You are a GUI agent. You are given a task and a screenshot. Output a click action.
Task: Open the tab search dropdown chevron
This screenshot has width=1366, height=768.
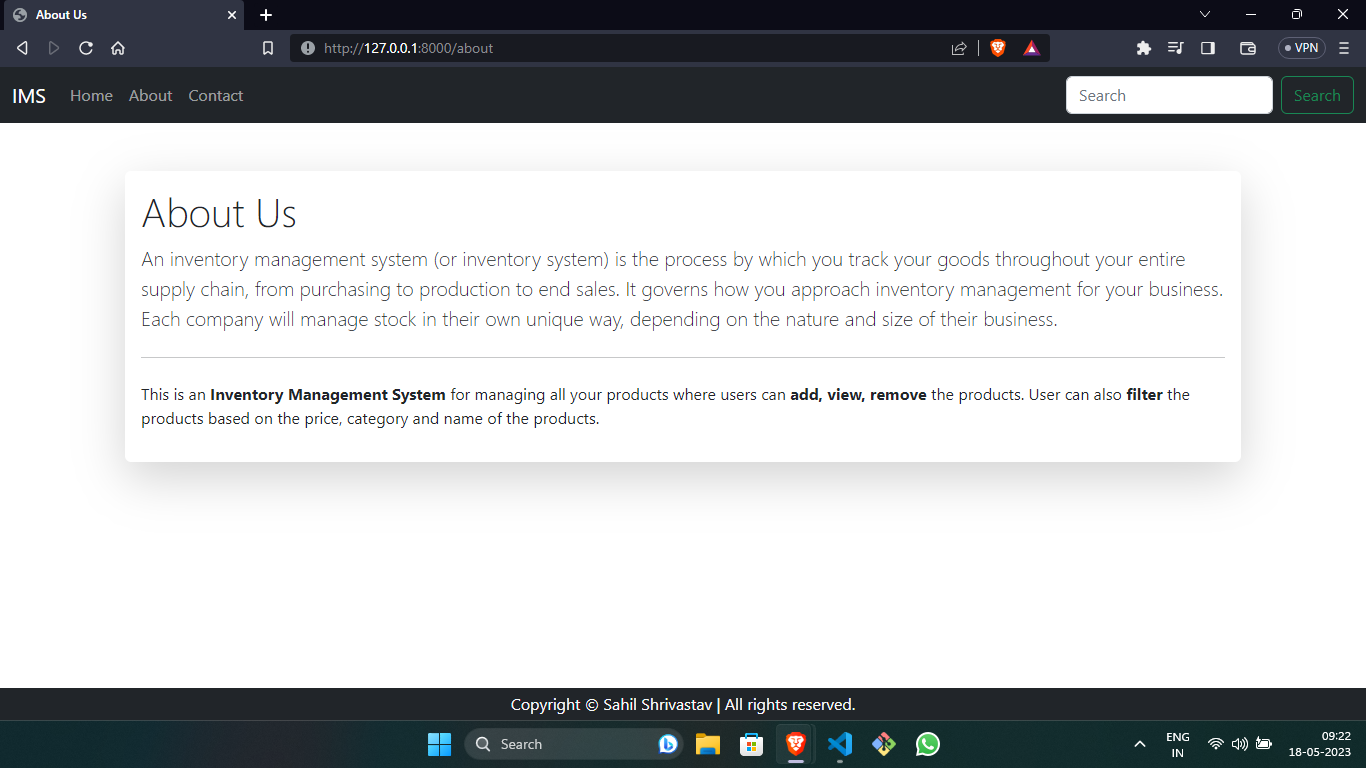(x=1205, y=14)
